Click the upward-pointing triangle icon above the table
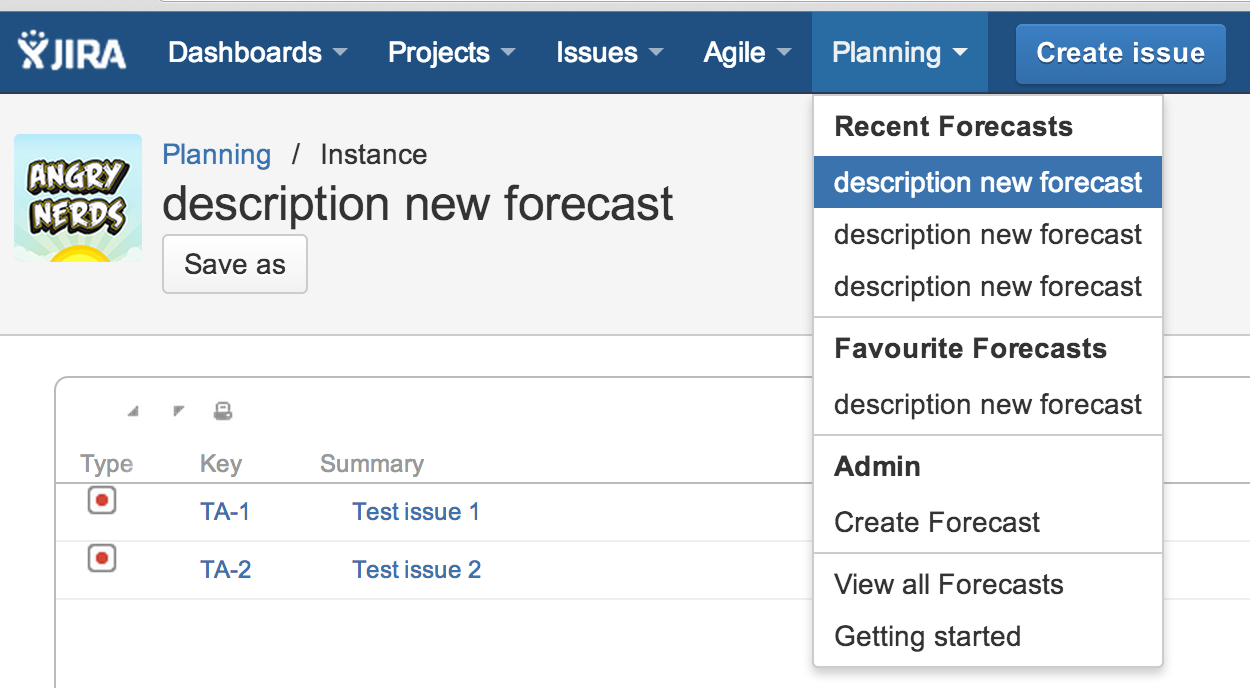The height and width of the screenshot is (688, 1250). (x=133, y=411)
